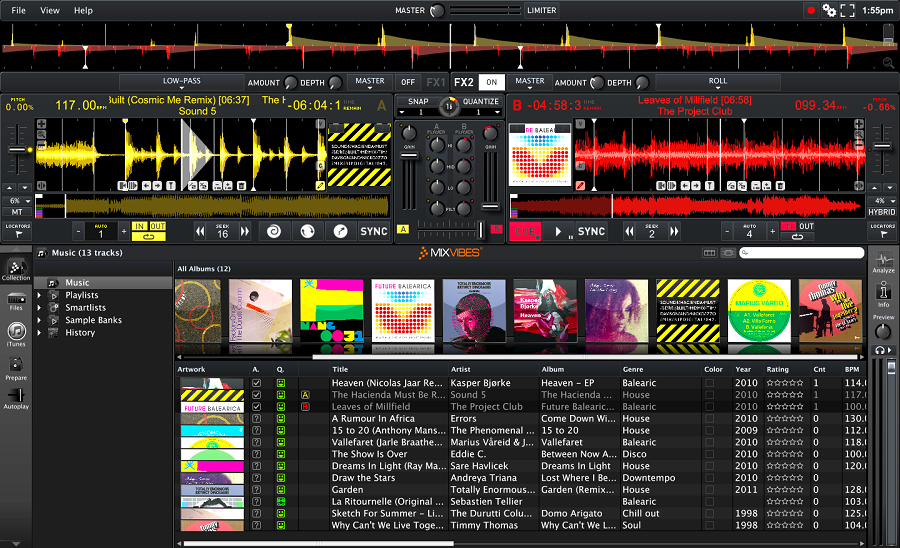Set a locator on deck A
The height and width of the screenshot is (548, 900).
pos(15,230)
